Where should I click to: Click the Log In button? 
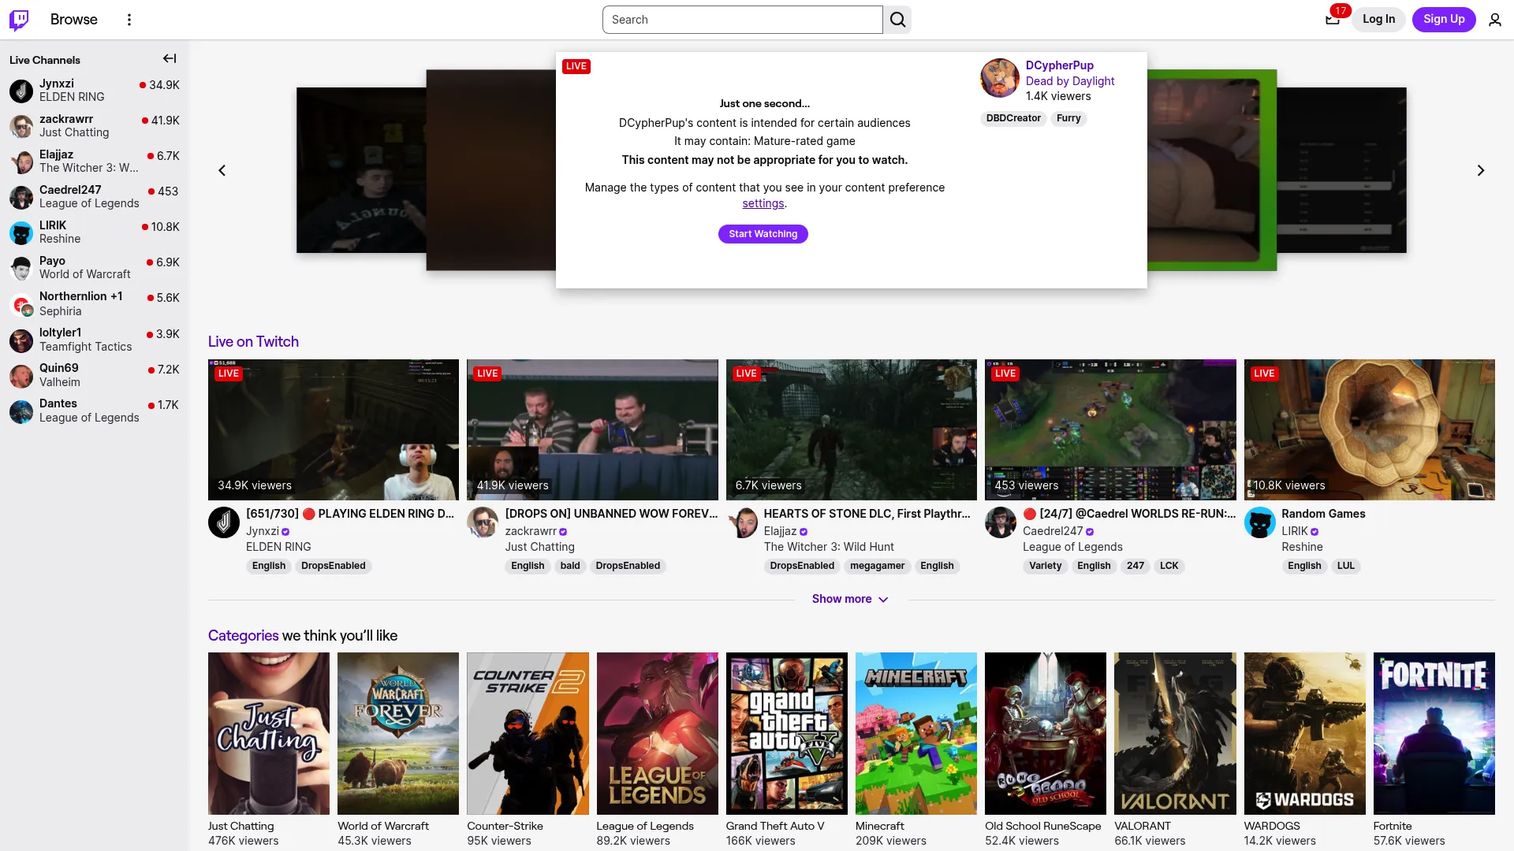[x=1378, y=19]
